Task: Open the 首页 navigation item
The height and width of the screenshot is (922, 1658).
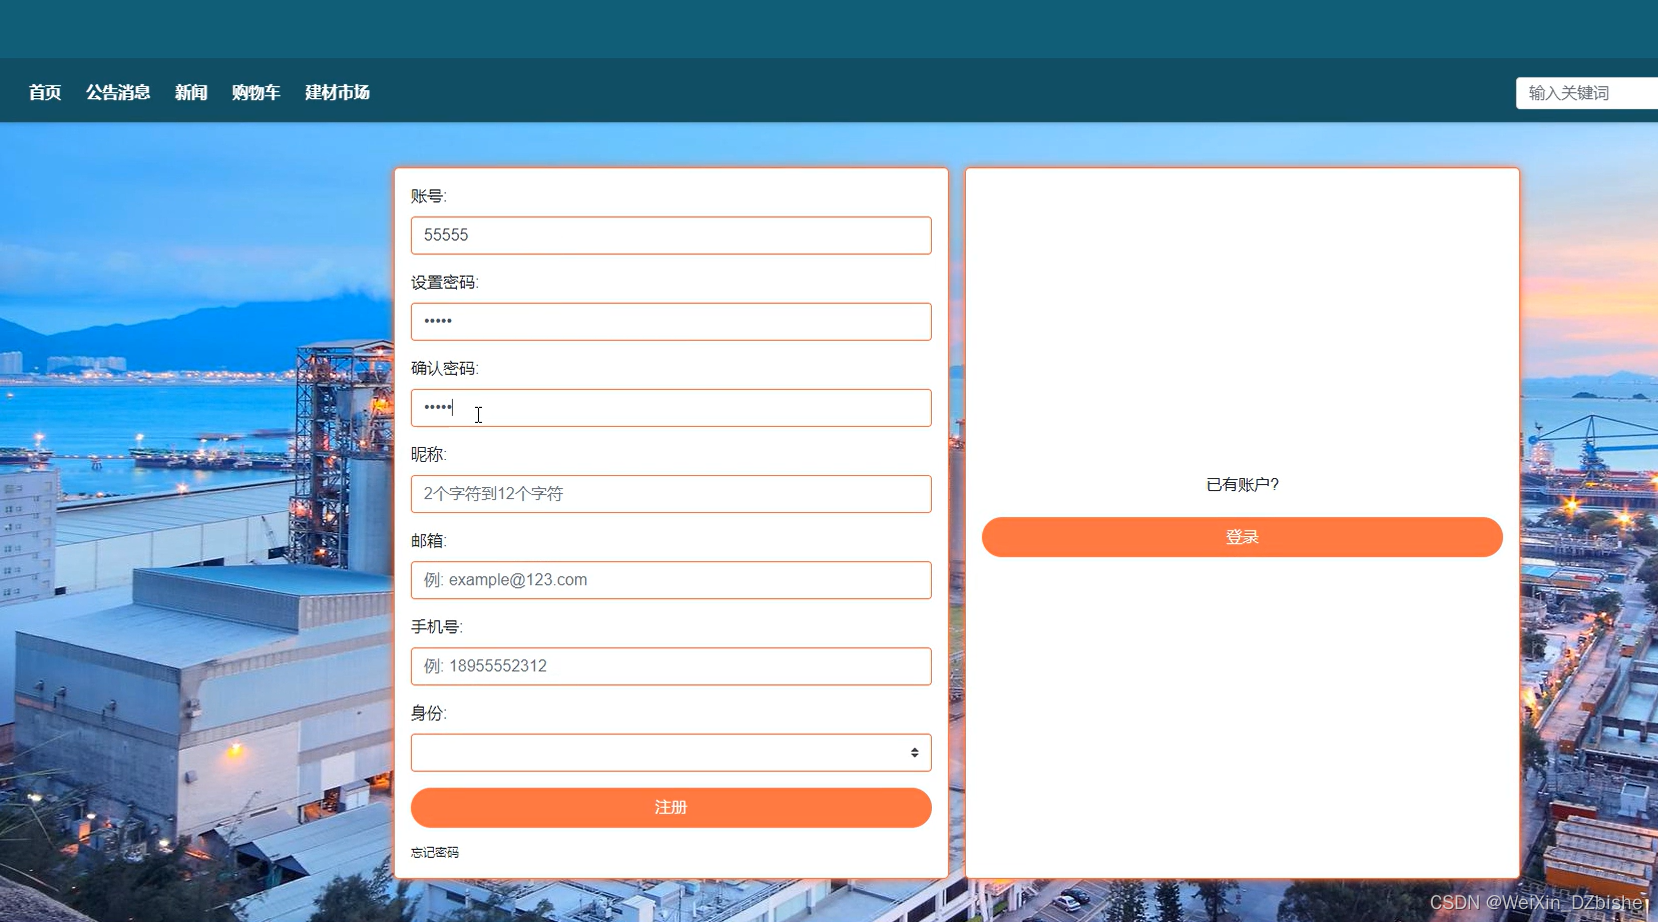Action: [x=45, y=92]
